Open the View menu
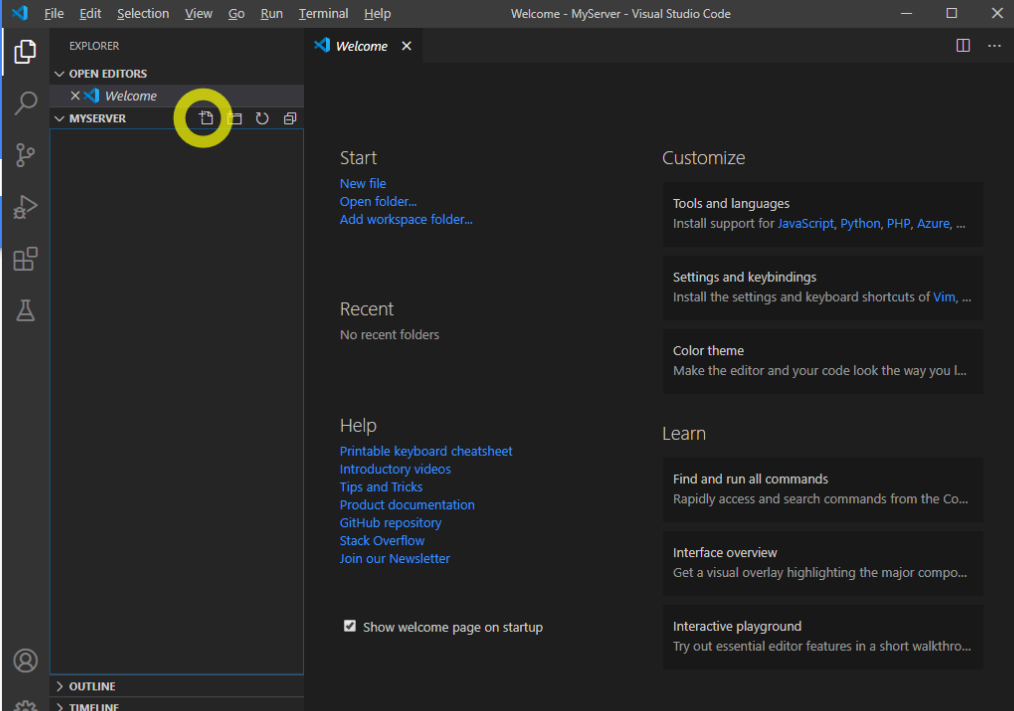The height and width of the screenshot is (711, 1014). point(199,14)
